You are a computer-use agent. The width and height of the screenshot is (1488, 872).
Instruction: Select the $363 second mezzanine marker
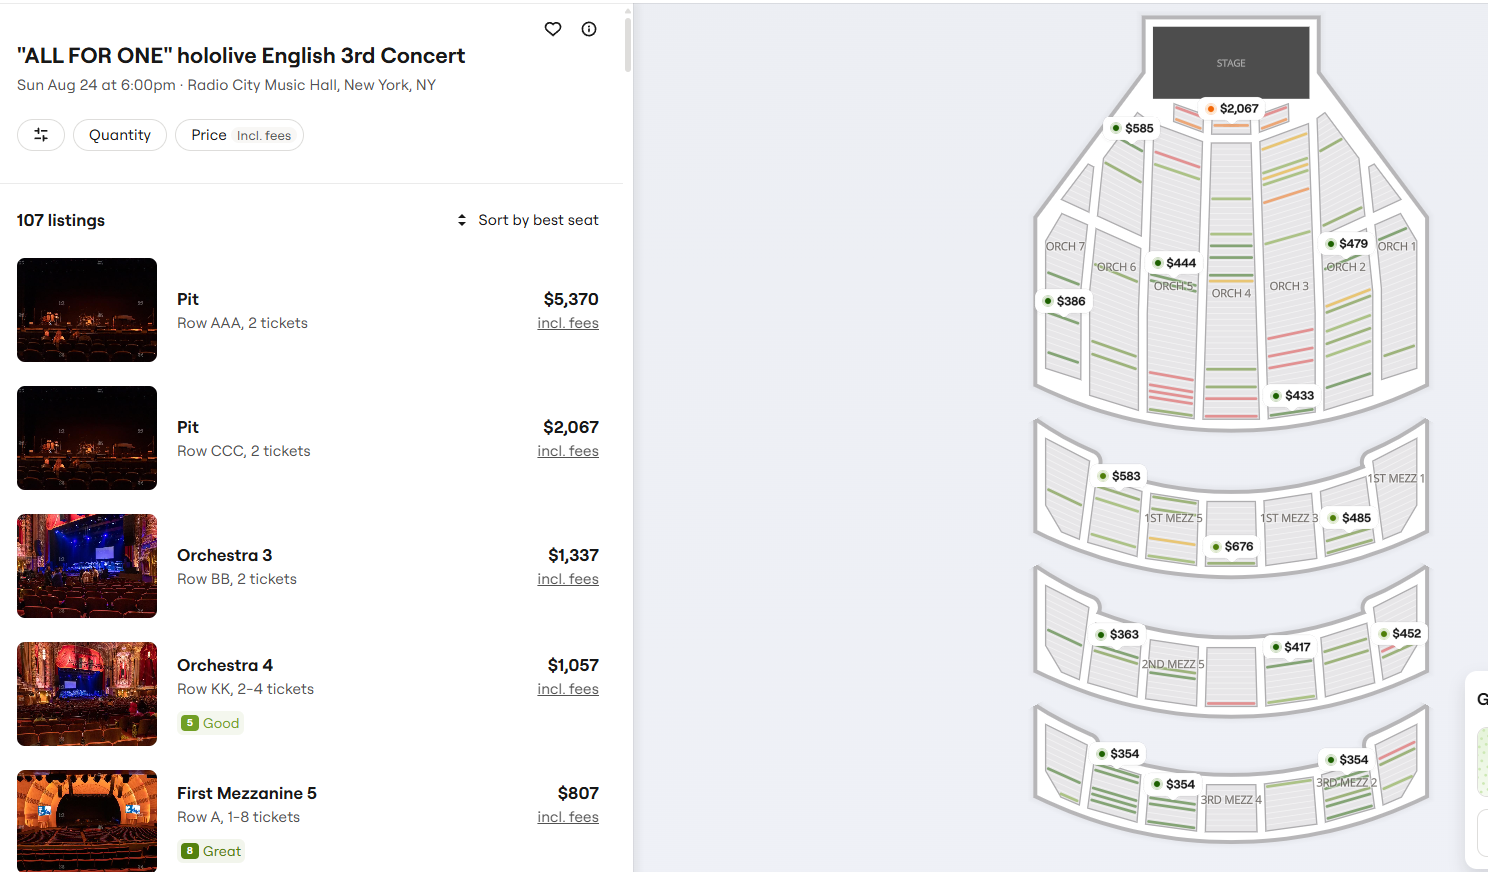click(1118, 634)
